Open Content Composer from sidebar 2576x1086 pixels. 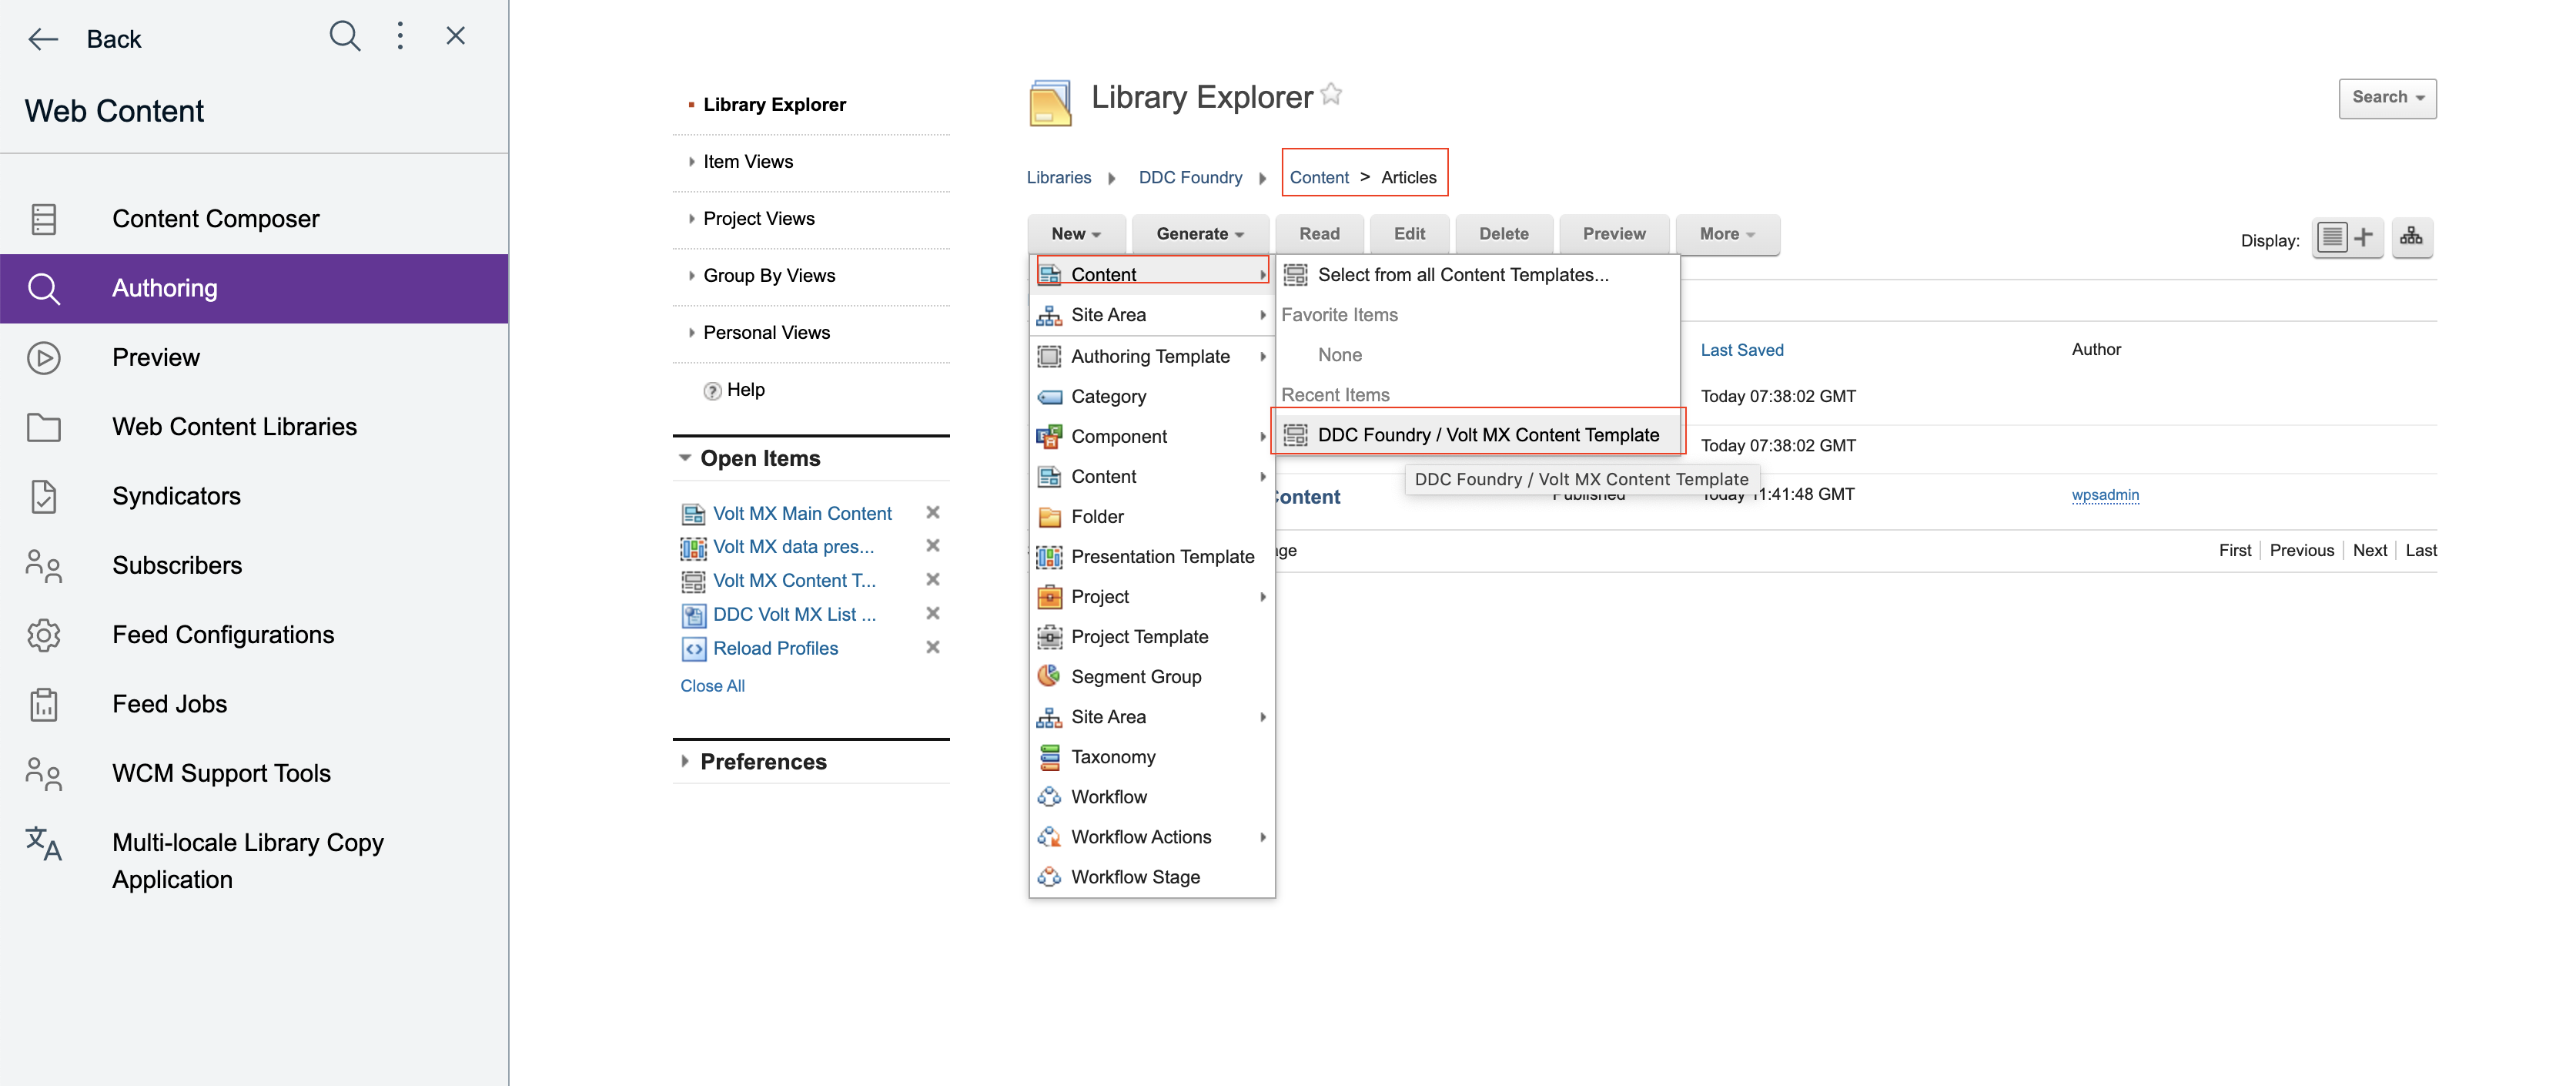tap(215, 219)
